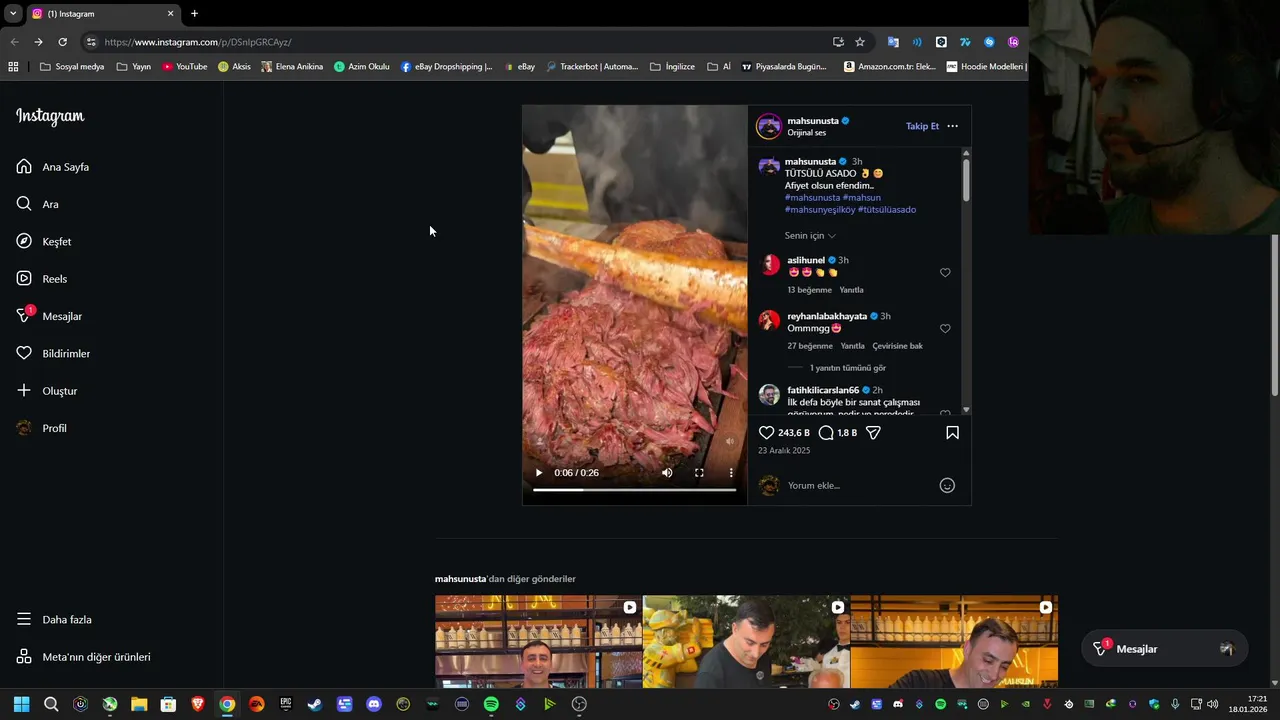Open Ana Sayfa home in Instagram sidebar
Viewport: 1280px width, 720px height.
click(x=53, y=167)
